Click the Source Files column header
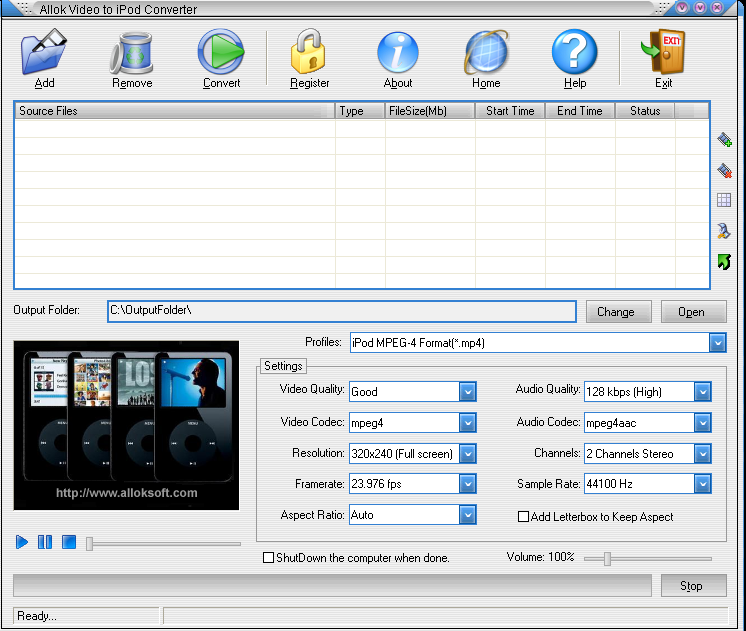Screen dimensions: 746x631 click(175, 111)
